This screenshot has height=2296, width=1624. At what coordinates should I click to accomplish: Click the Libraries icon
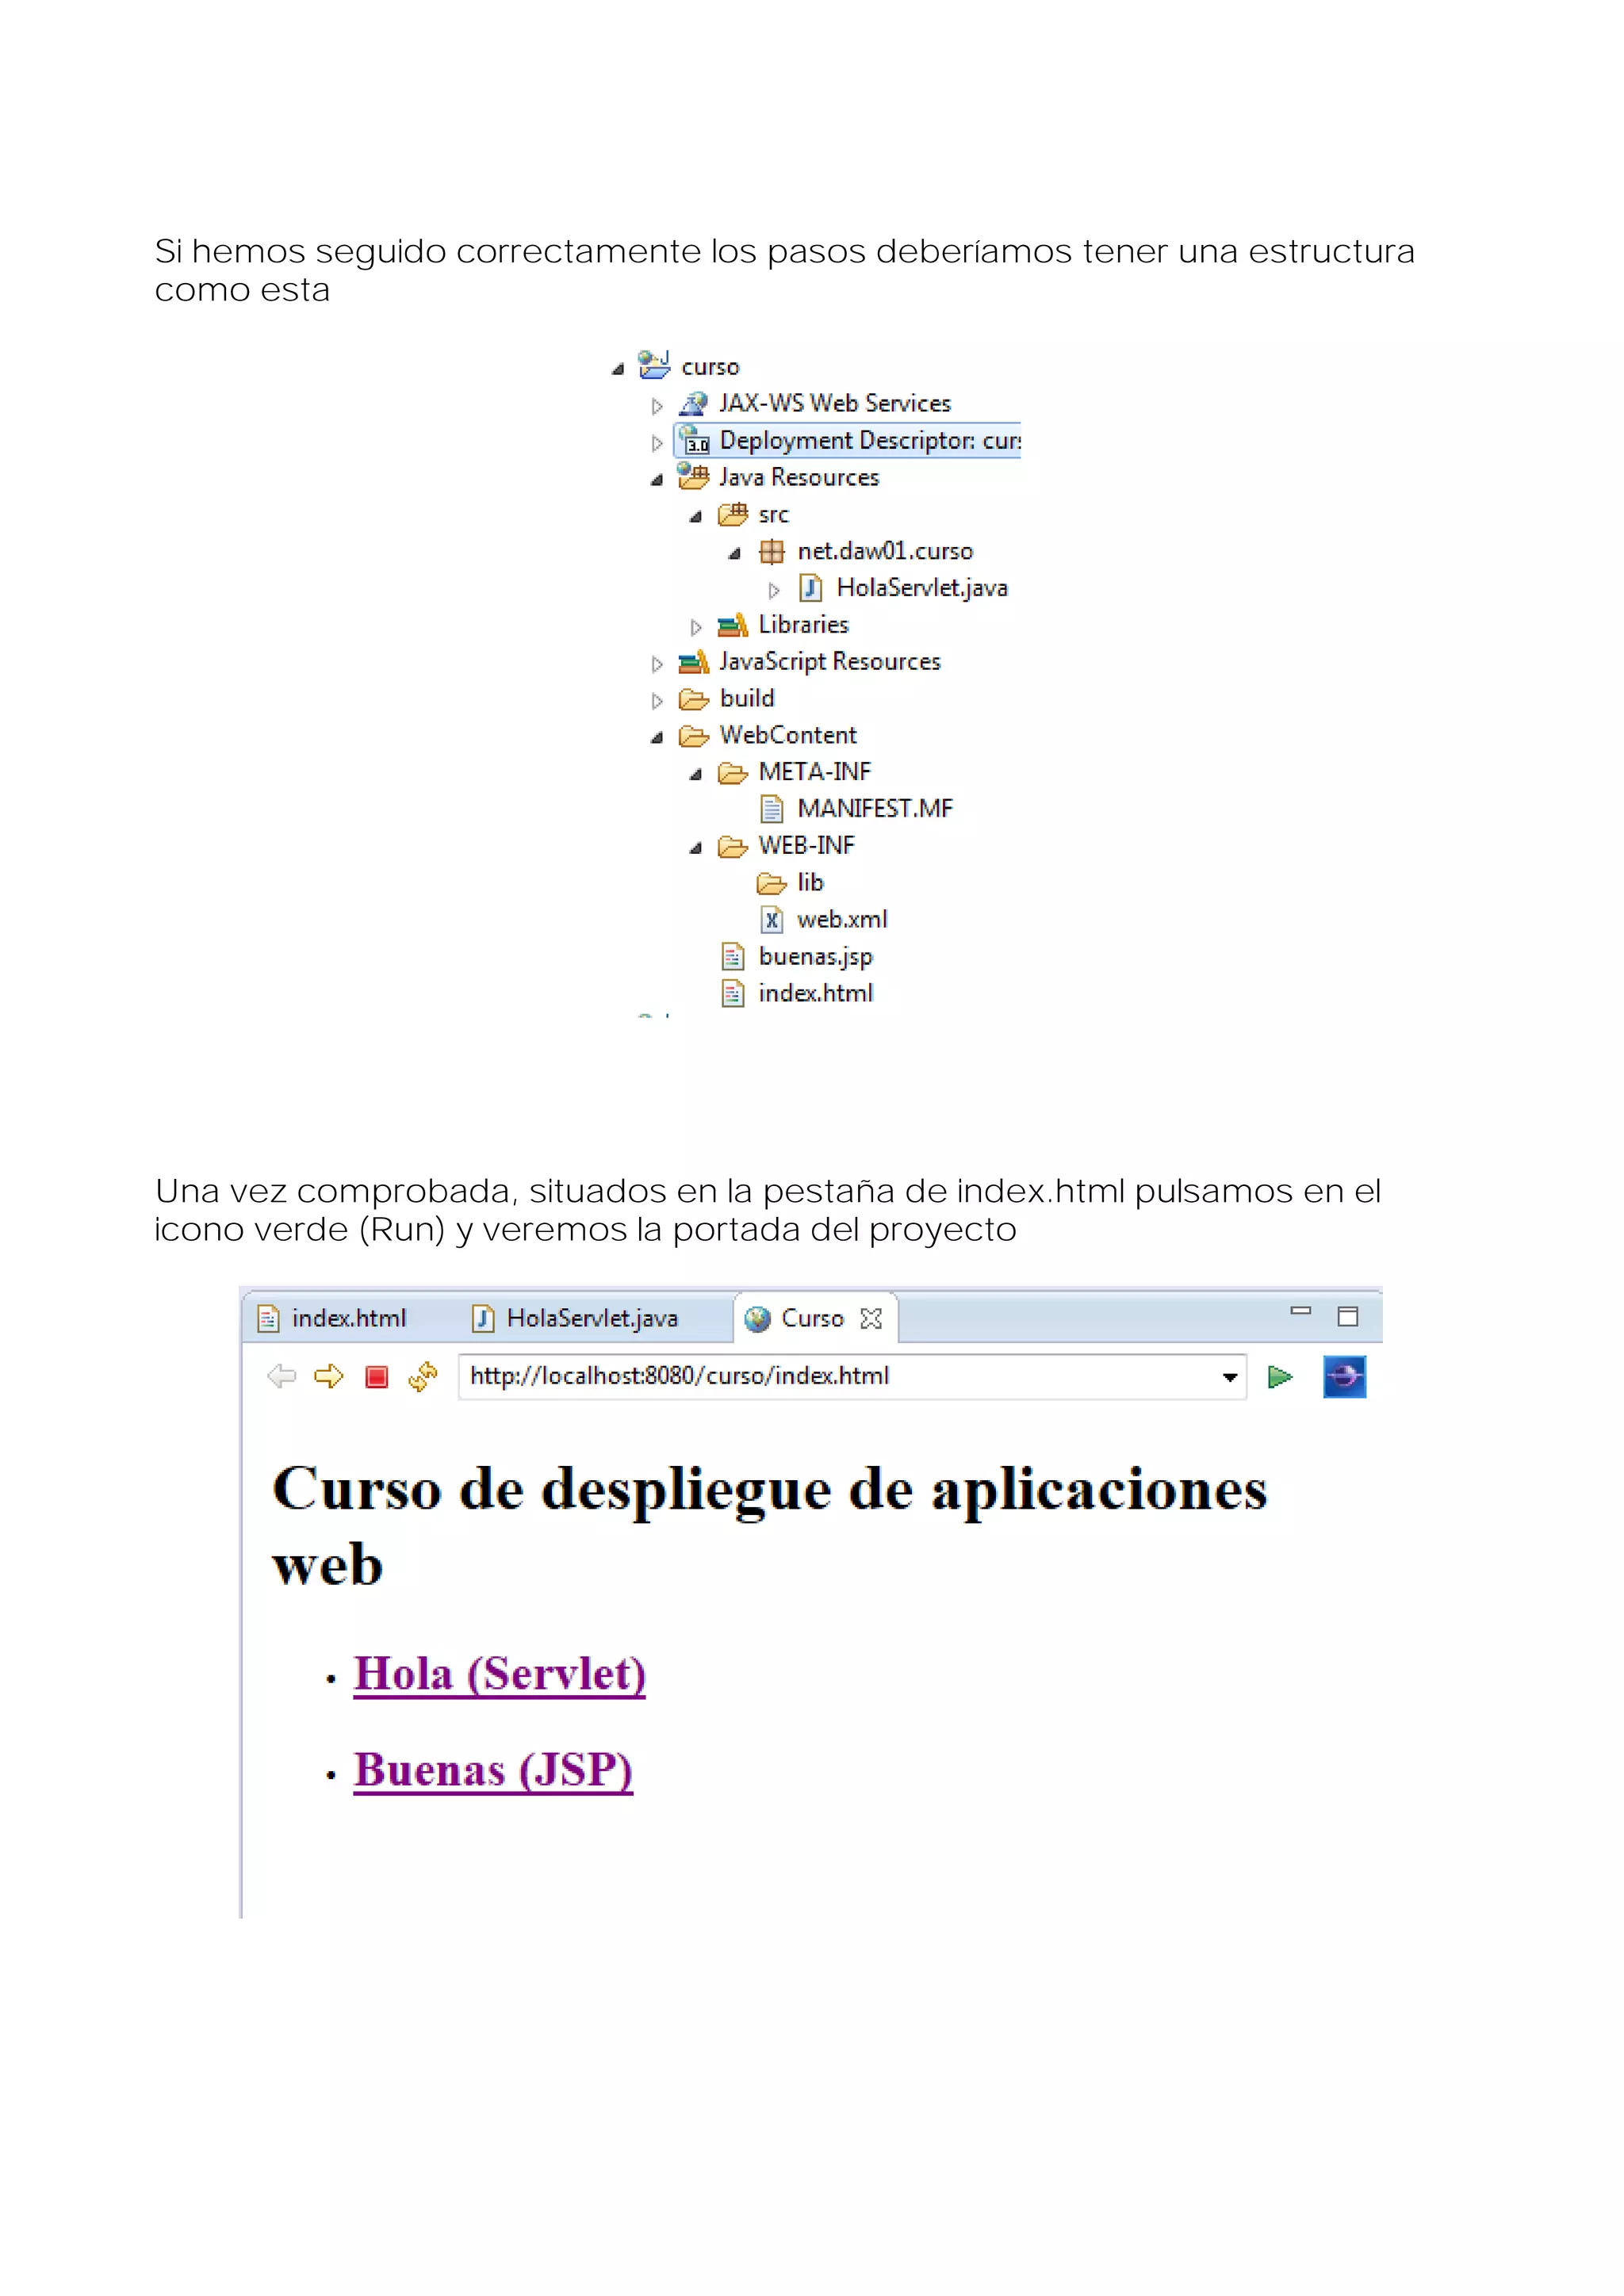733,625
